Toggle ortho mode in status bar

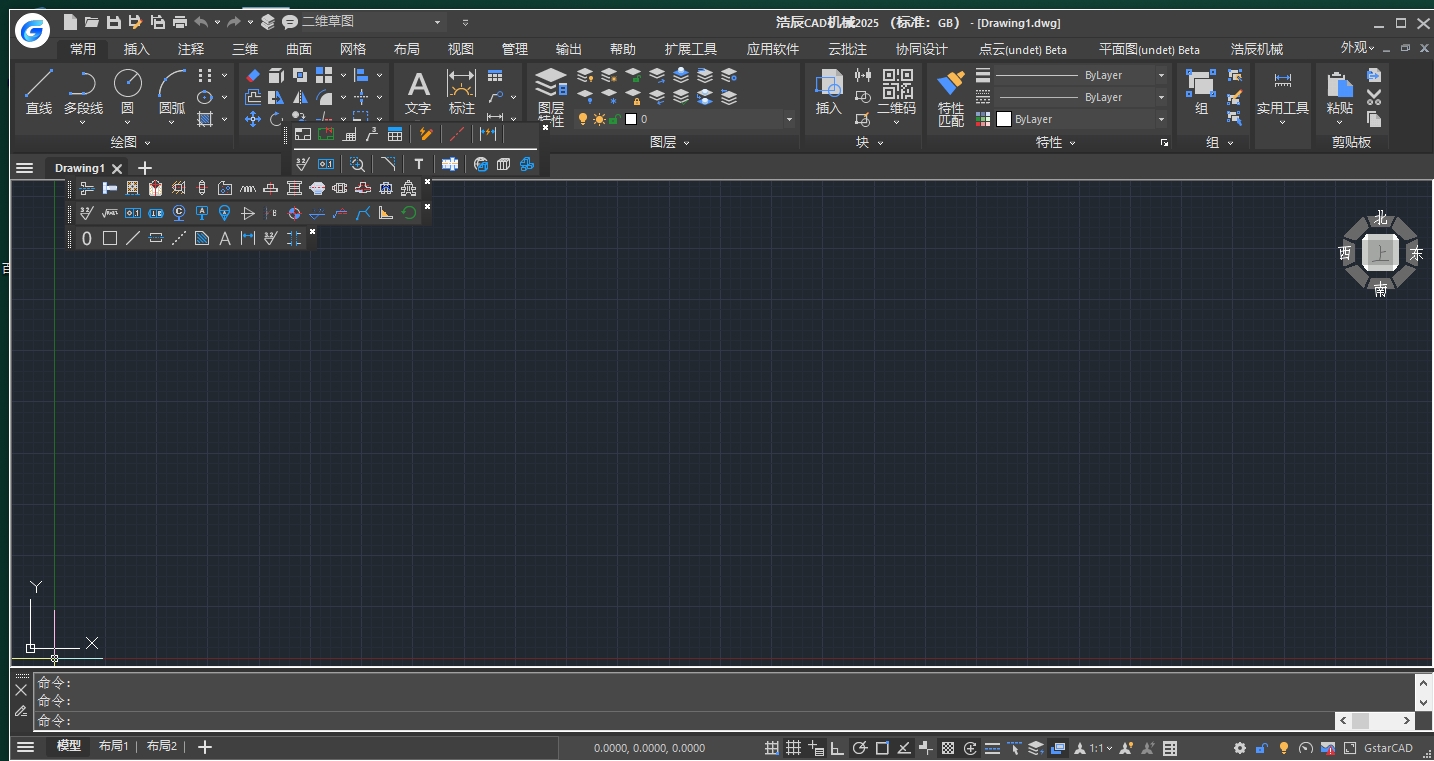[838, 748]
